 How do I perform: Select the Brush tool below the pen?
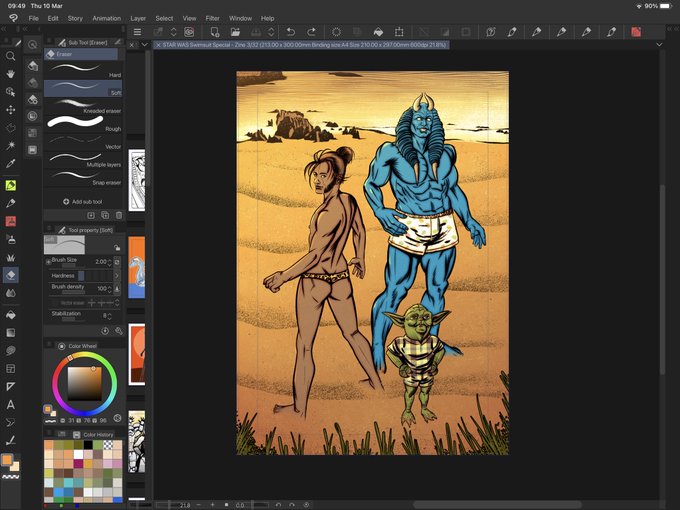click(x=10, y=203)
